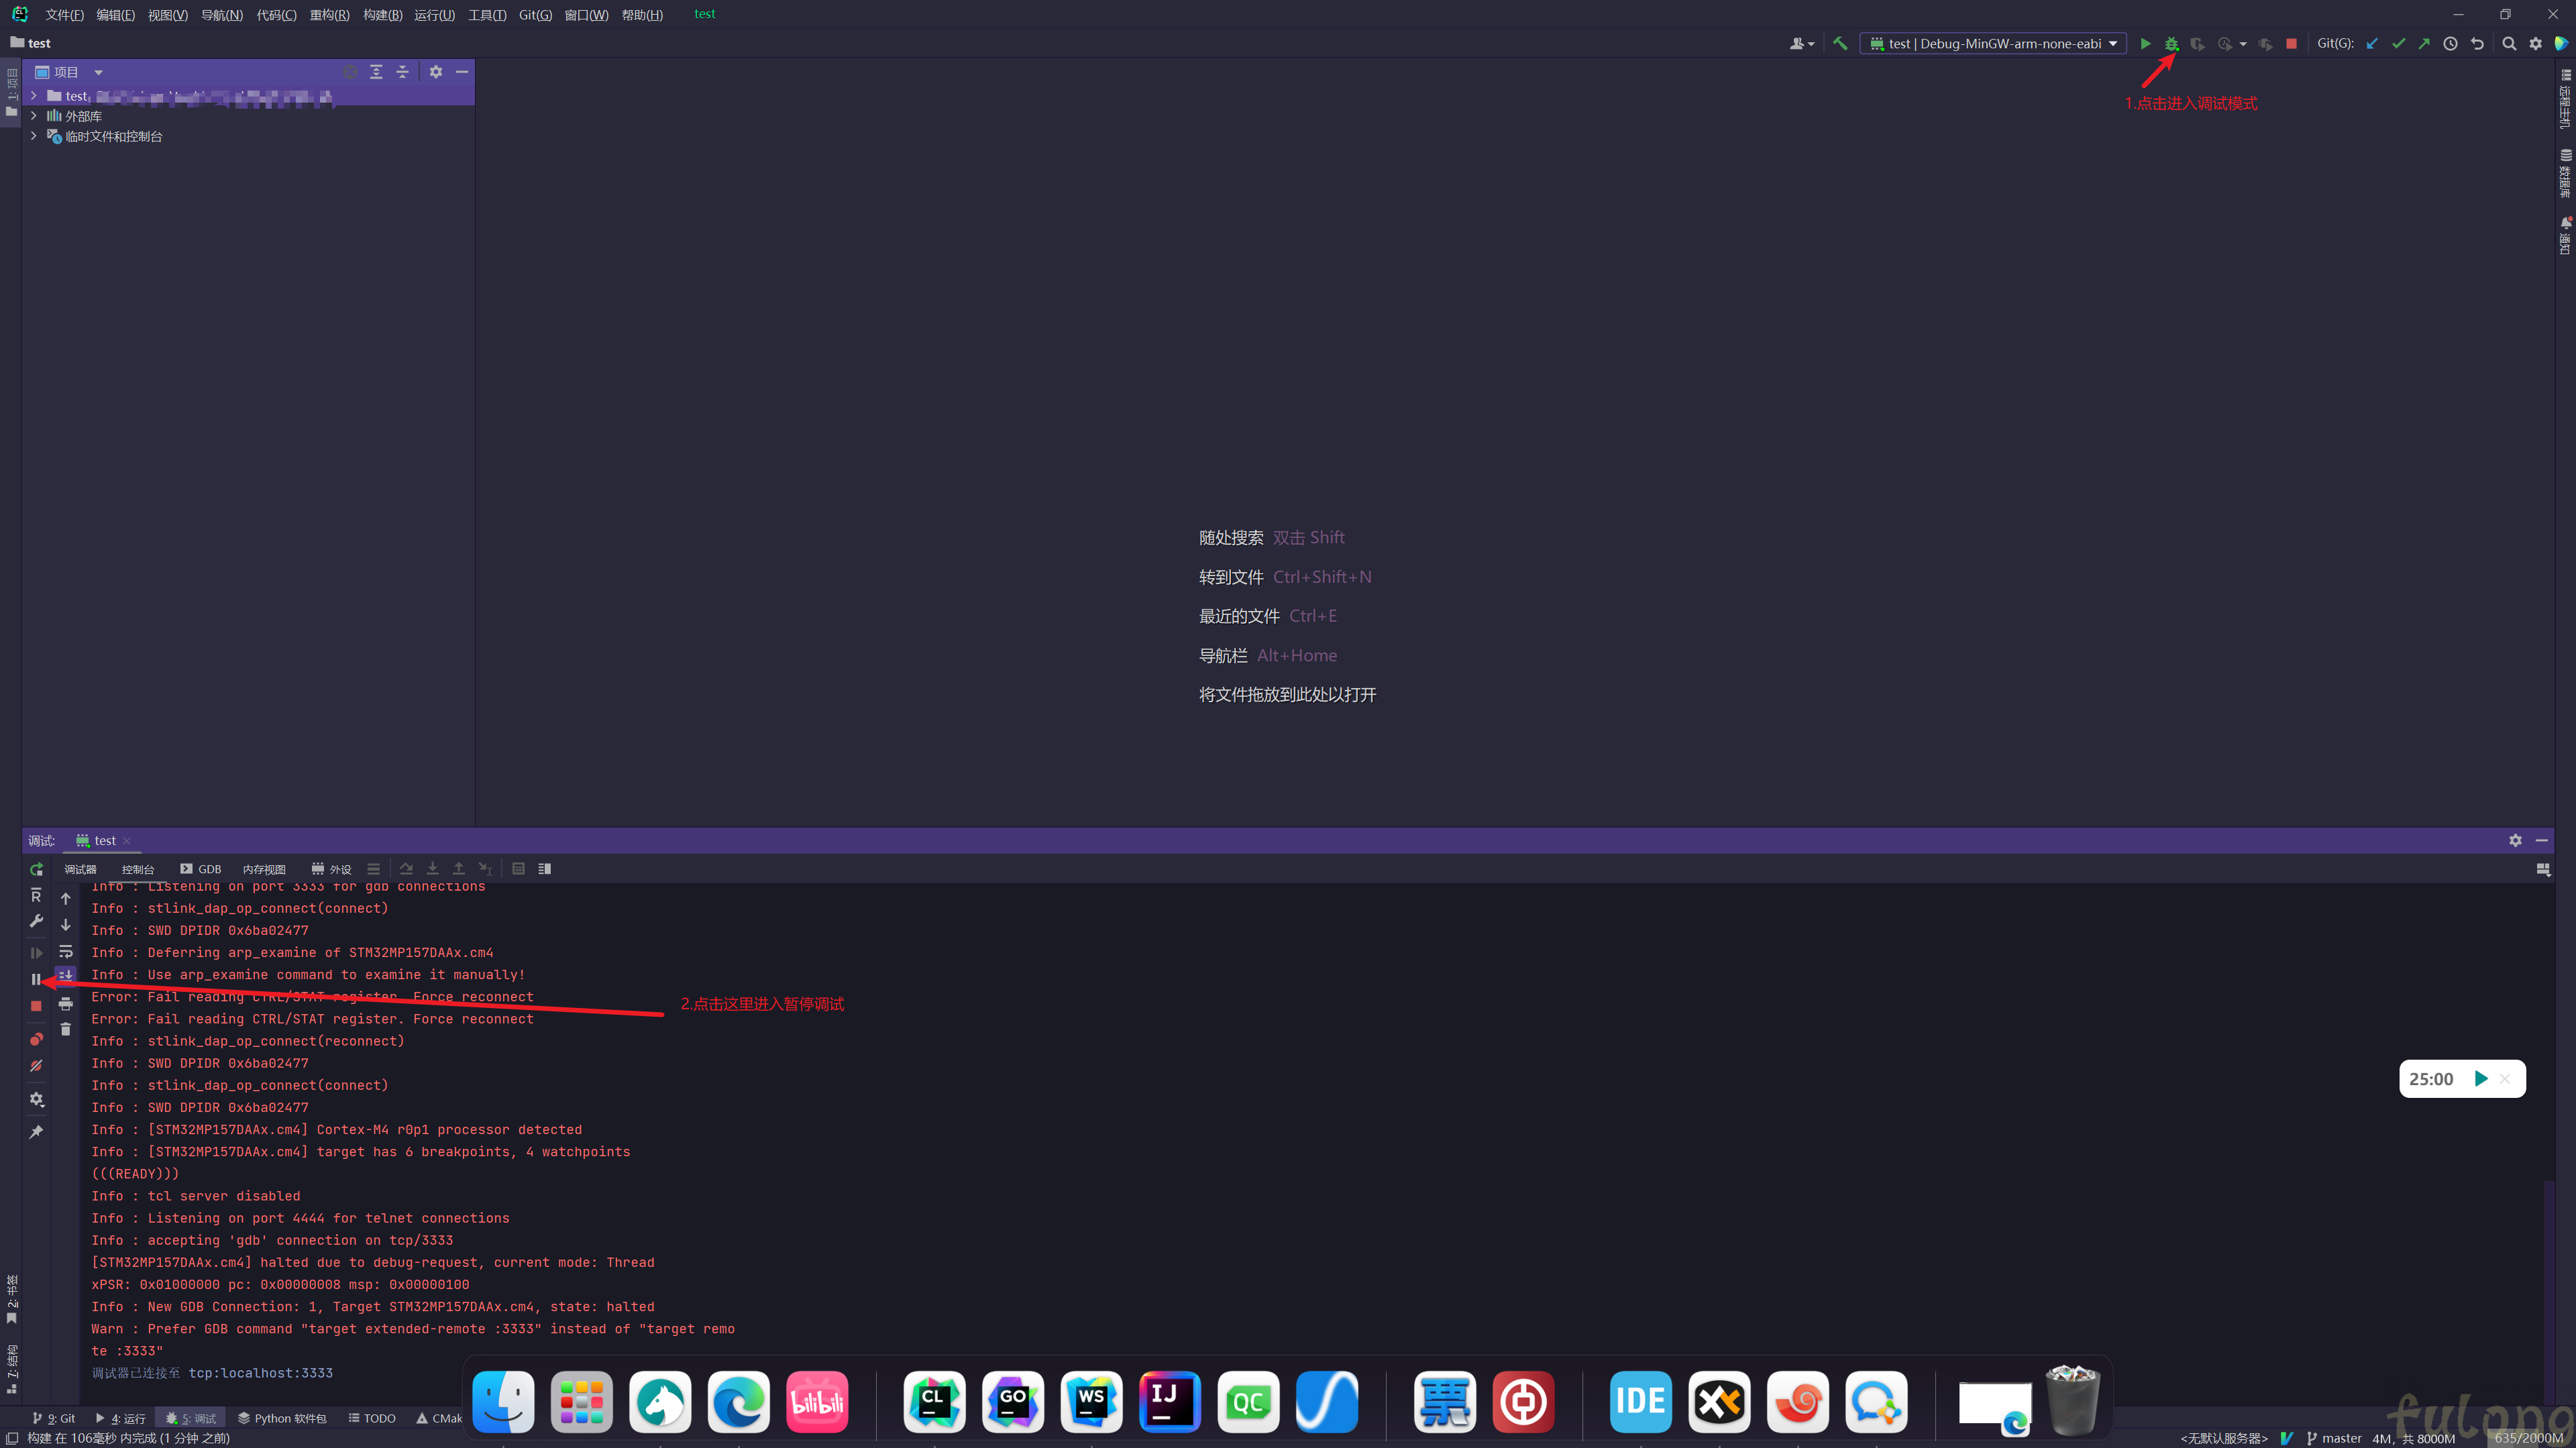Open Finder from the dock
The height and width of the screenshot is (1448, 2576).
pyautogui.click(x=503, y=1401)
